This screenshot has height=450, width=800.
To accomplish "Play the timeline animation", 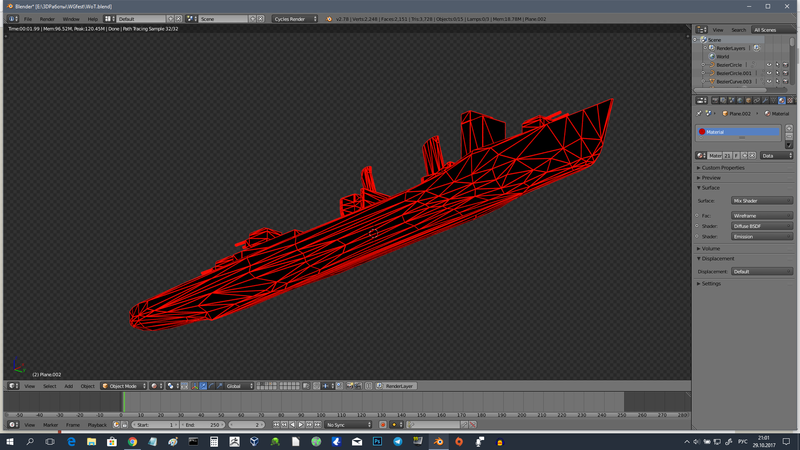I will point(301,424).
